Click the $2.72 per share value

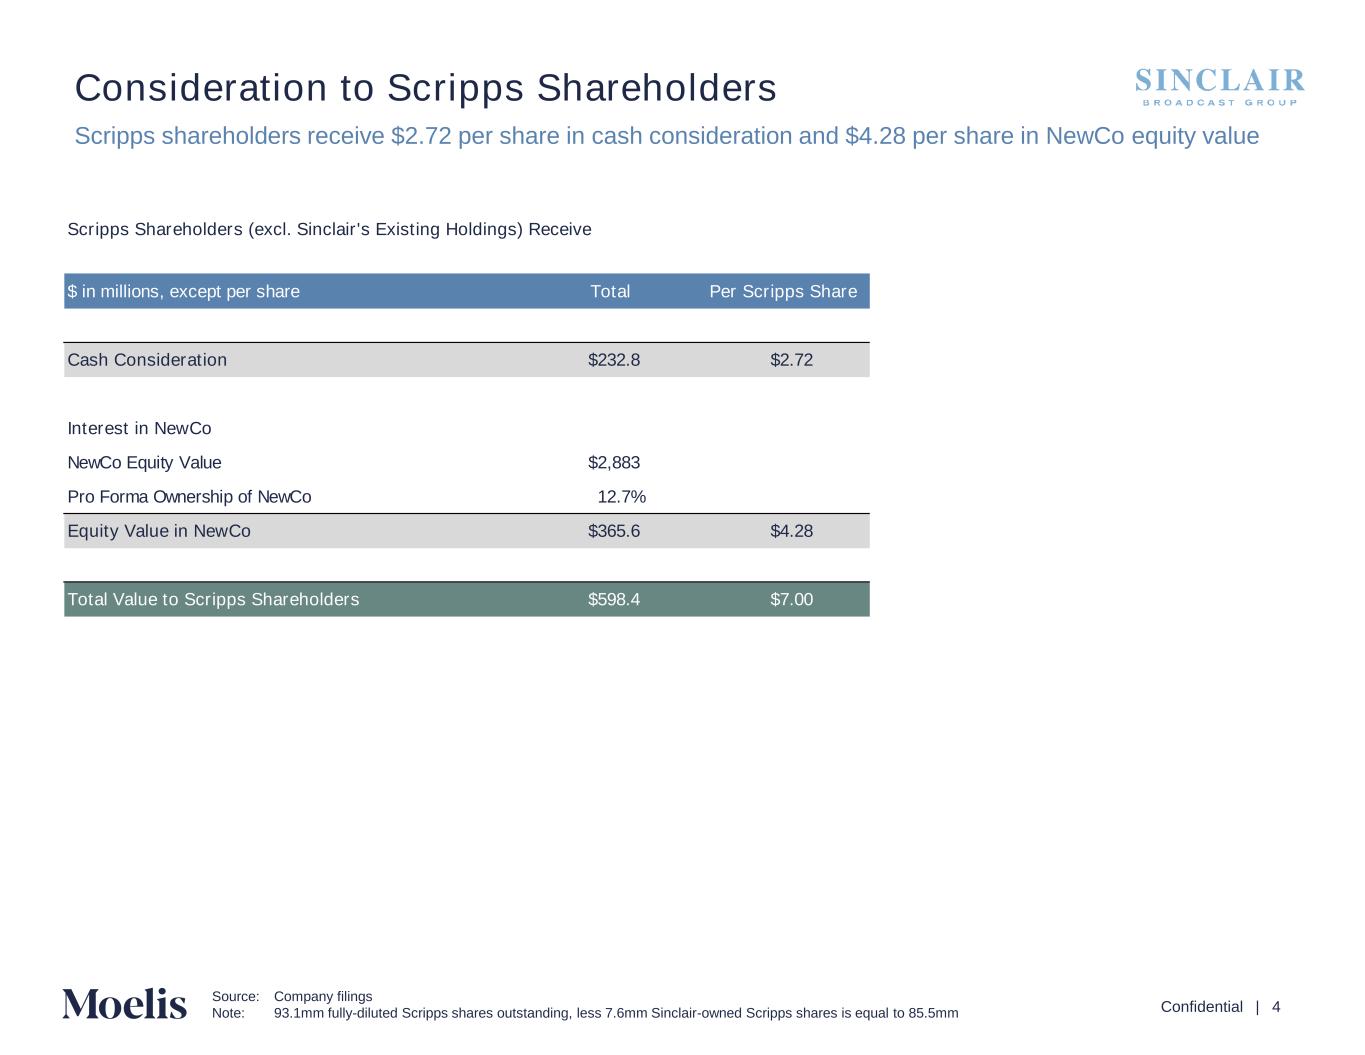[791, 360]
